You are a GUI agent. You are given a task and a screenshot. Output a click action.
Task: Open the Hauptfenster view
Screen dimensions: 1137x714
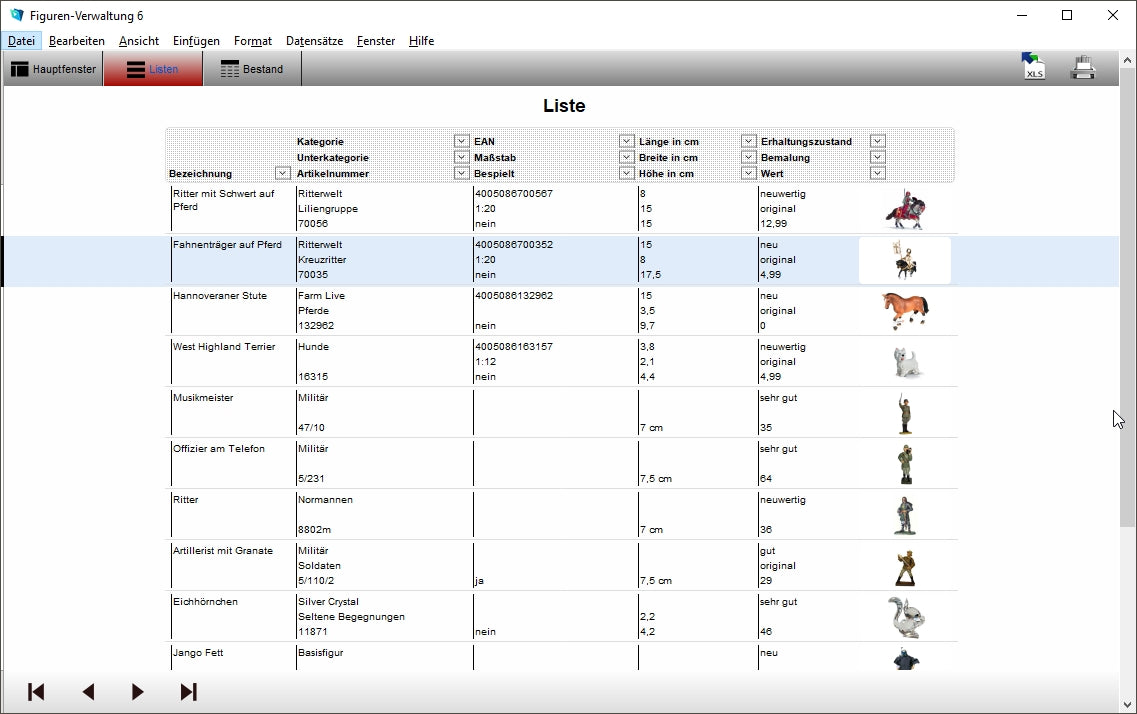53,69
